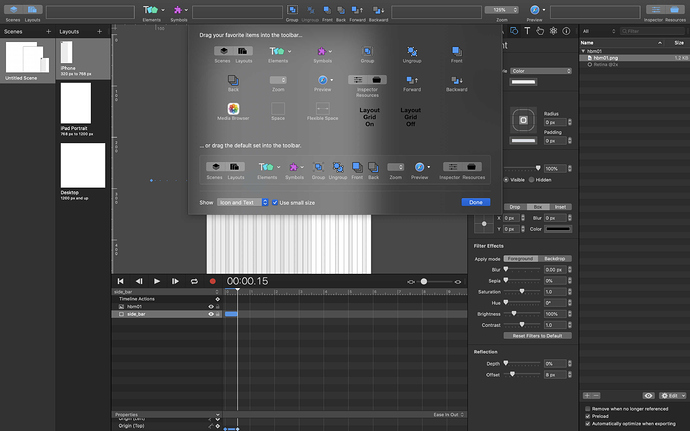This screenshot has width=690, height=431.
Task: Click the Elements icon in the main toolbar
Action: tap(150, 9)
